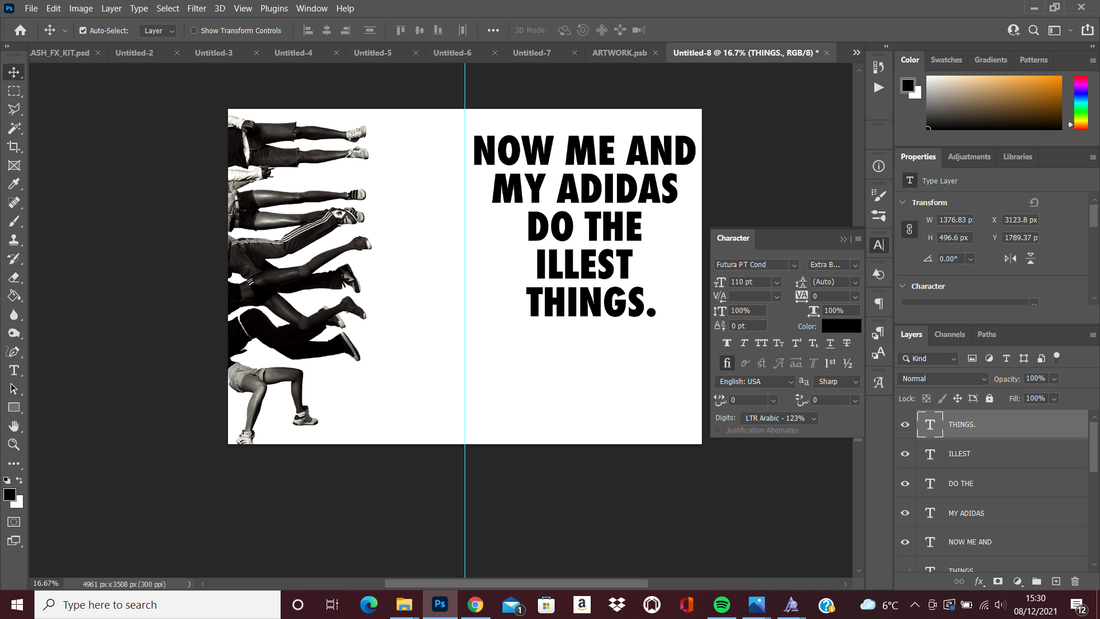
Task: Select the Path Selection tool
Action: (x=14, y=389)
